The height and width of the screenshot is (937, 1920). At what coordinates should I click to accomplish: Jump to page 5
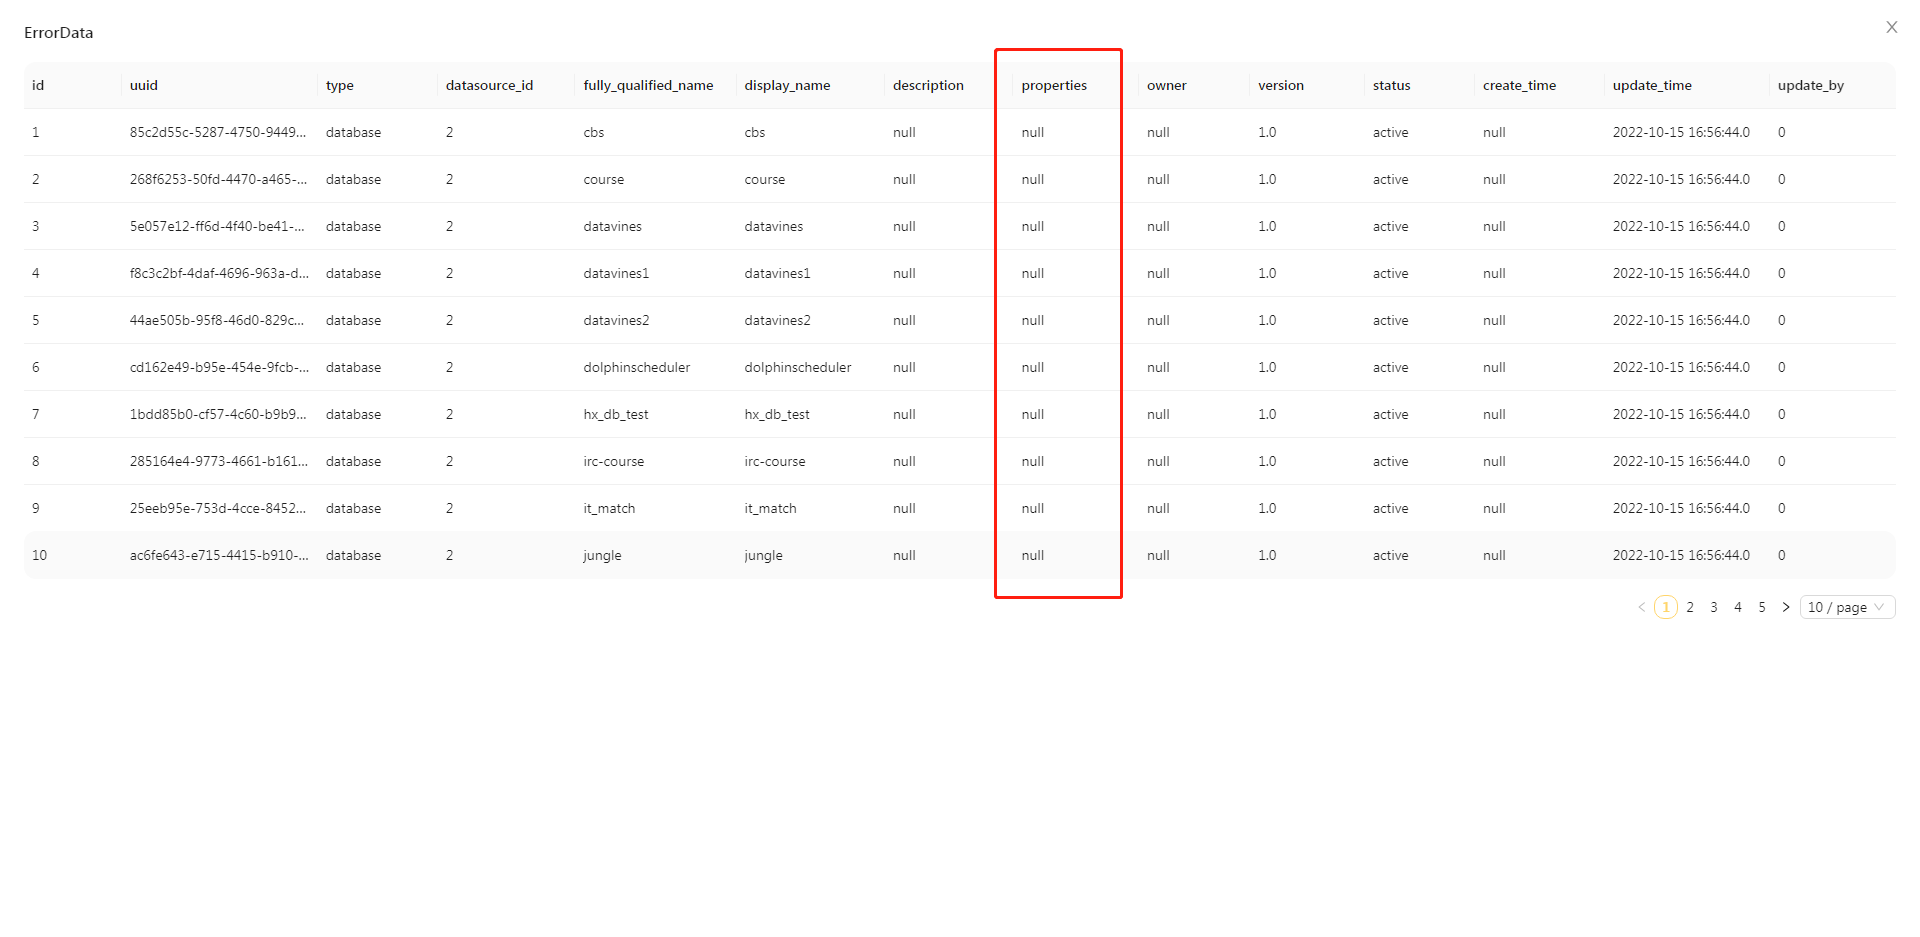(1762, 607)
